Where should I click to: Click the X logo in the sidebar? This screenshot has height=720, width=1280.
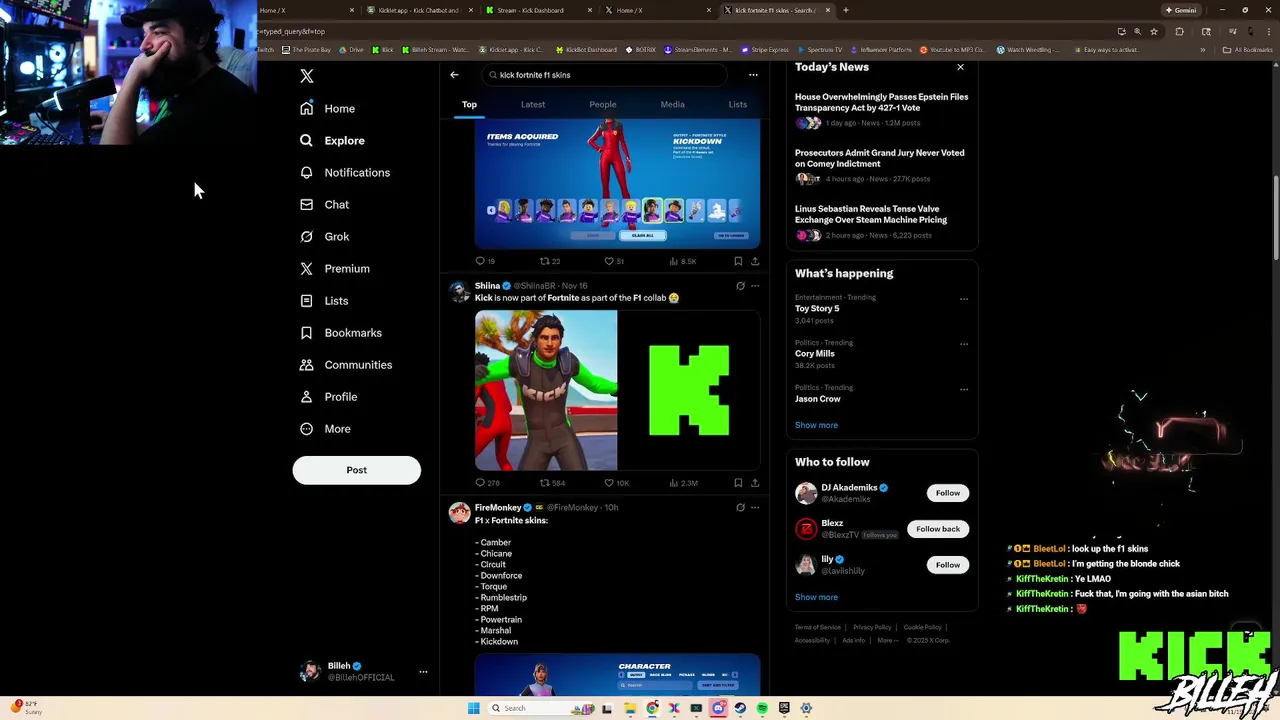[307, 76]
